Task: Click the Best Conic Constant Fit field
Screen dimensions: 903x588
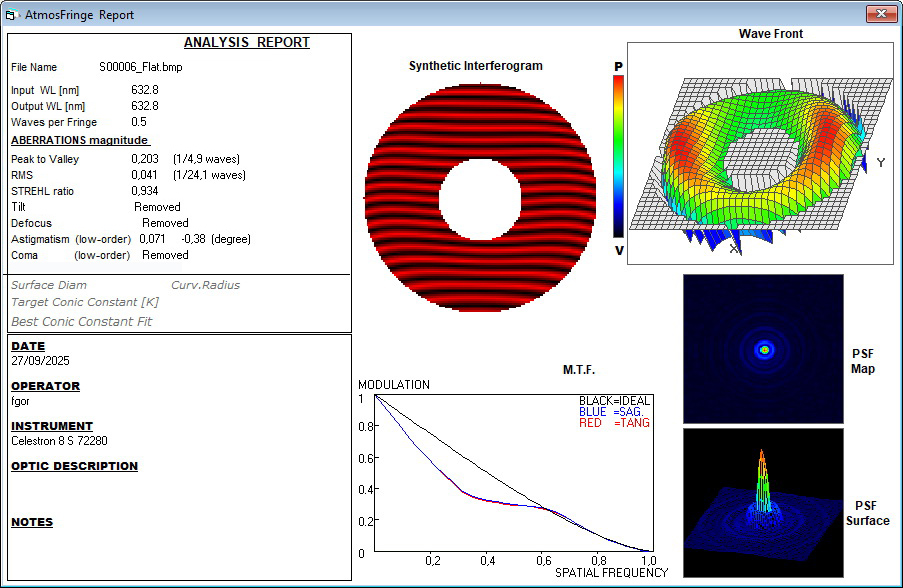Action: click(82, 321)
